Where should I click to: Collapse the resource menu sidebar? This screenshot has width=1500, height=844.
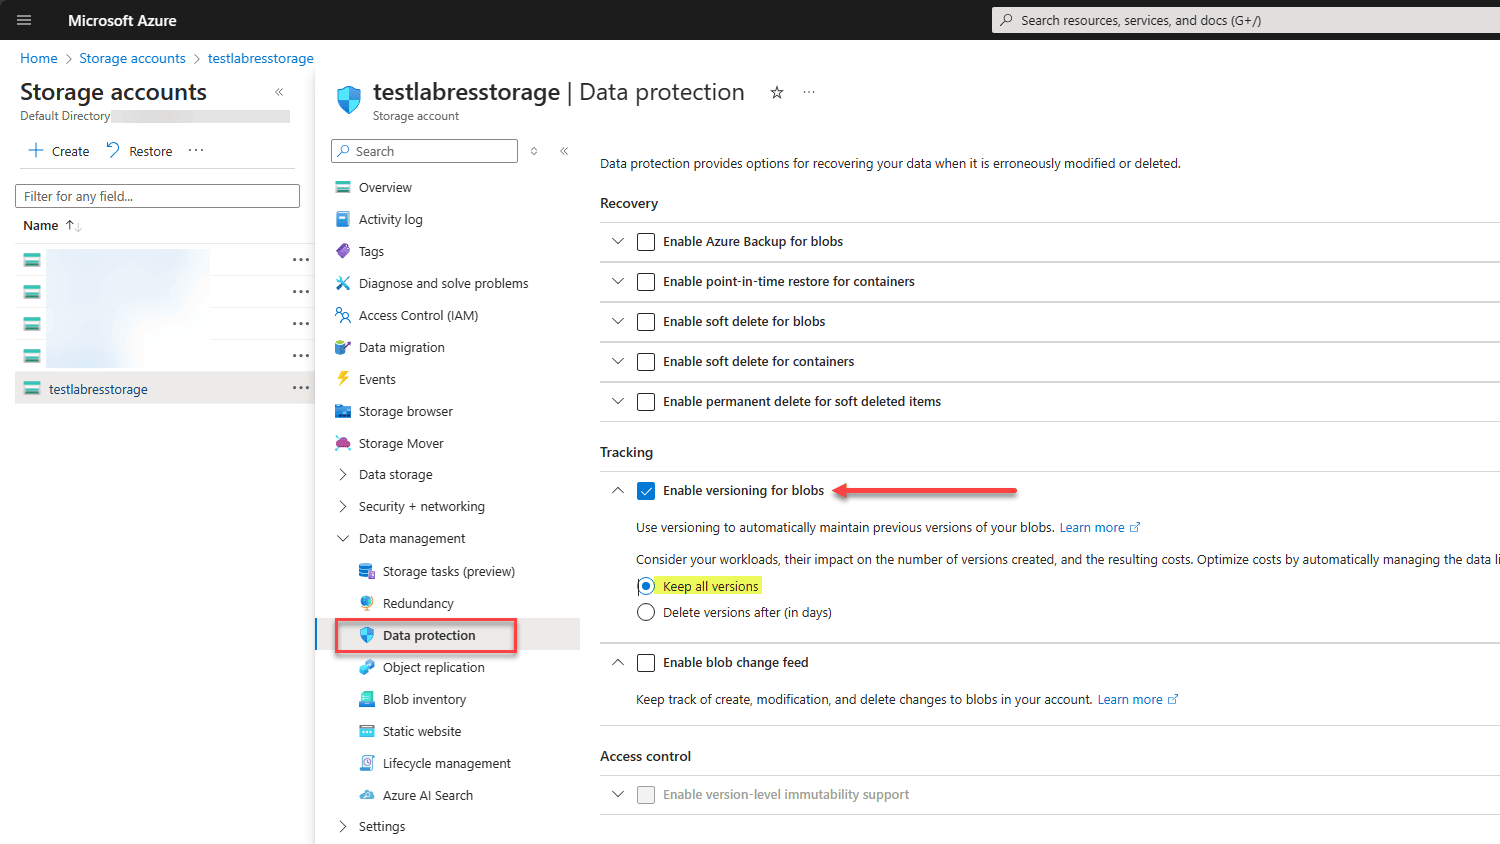pos(564,151)
